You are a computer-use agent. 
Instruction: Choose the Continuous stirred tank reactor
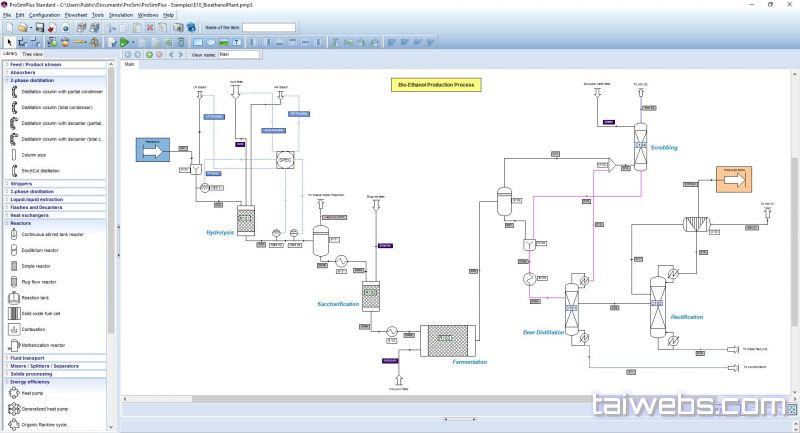(53, 234)
